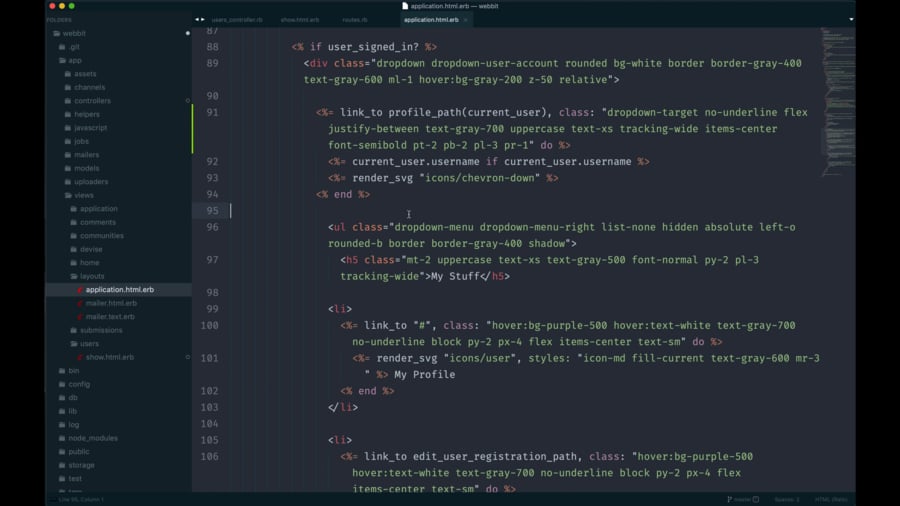The image size is (900, 506).
Task: Switch to the routes.rb tab
Action: (355, 20)
